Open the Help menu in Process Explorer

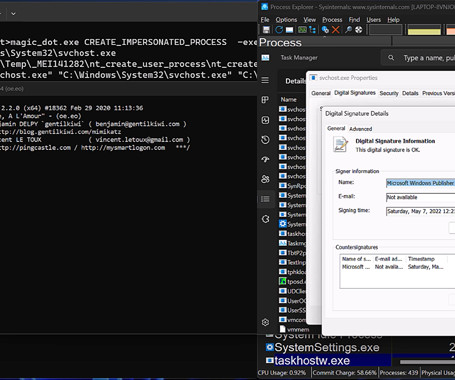pyautogui.click(x=393, y=20)
